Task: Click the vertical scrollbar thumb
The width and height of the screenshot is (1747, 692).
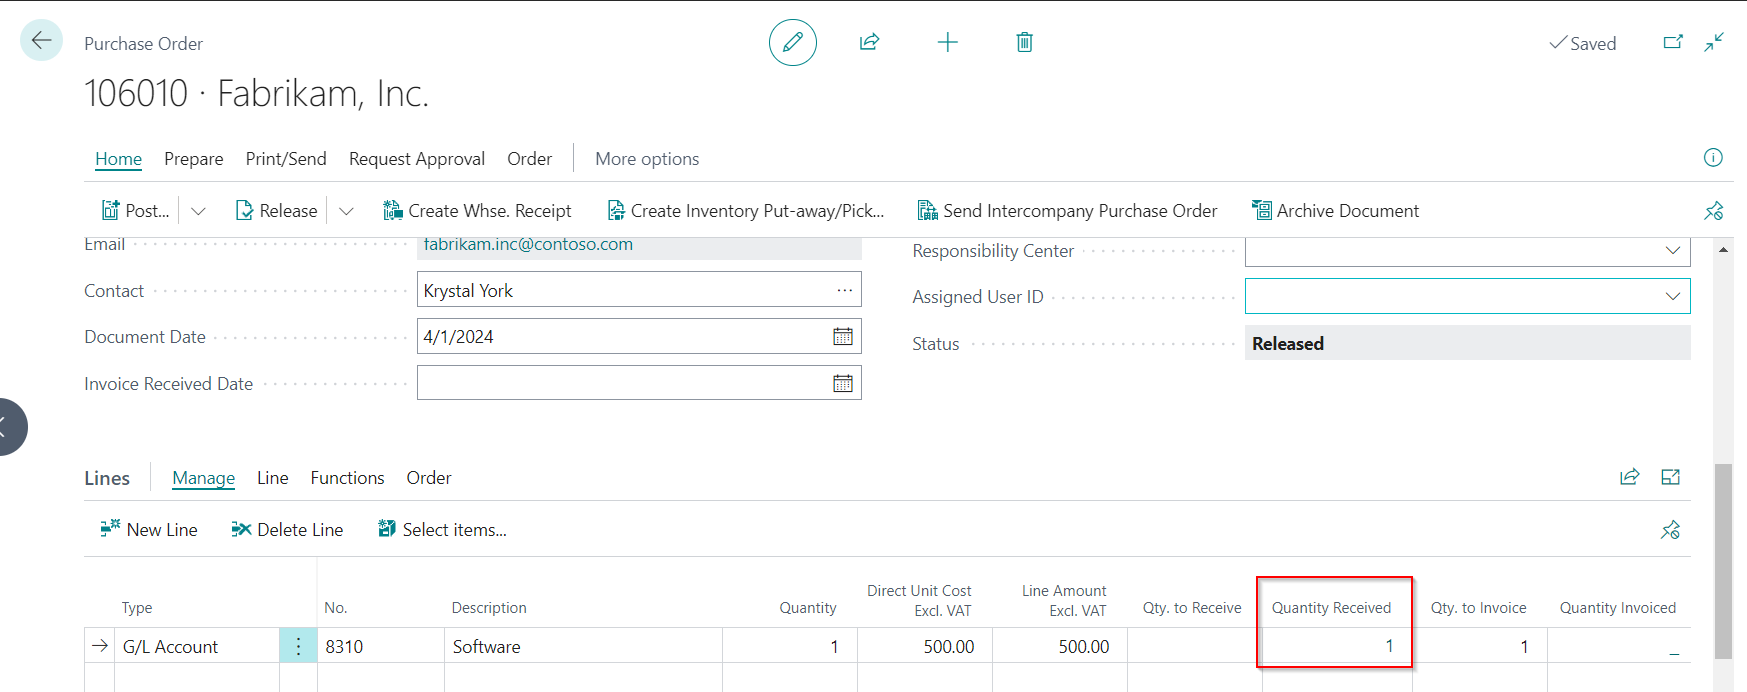Action: [1723, 560]
